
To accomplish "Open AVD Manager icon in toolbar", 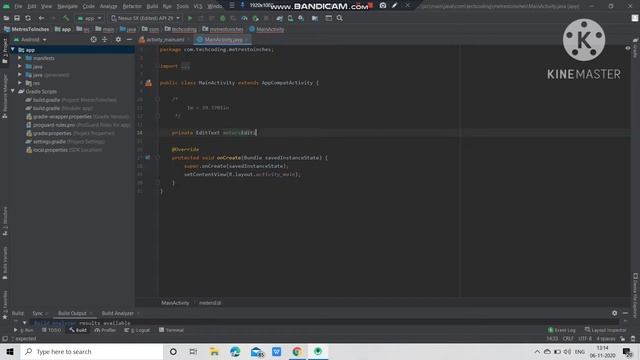I will [290, 18].
